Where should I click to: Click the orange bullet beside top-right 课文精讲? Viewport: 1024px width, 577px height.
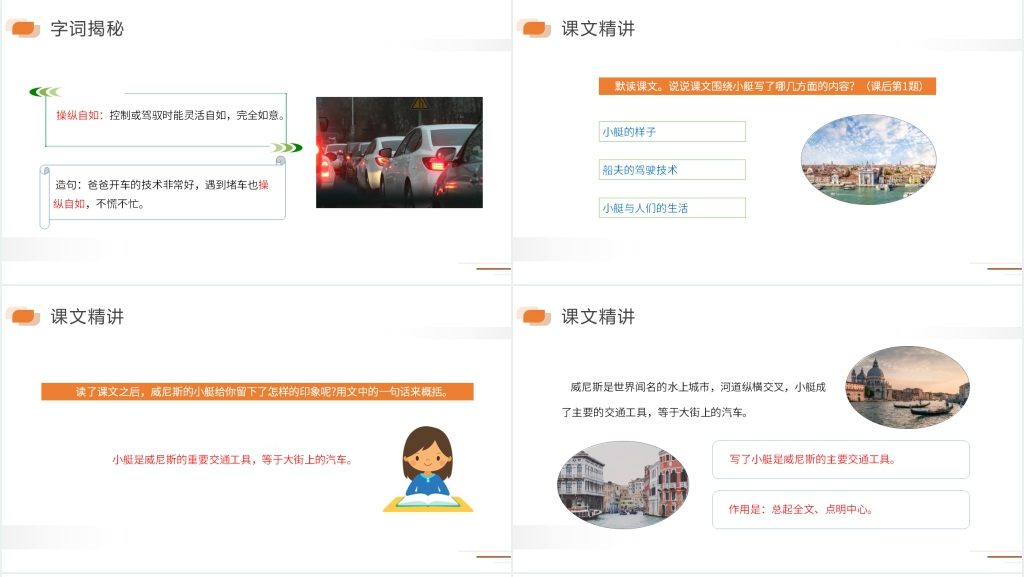coord(534,29)
